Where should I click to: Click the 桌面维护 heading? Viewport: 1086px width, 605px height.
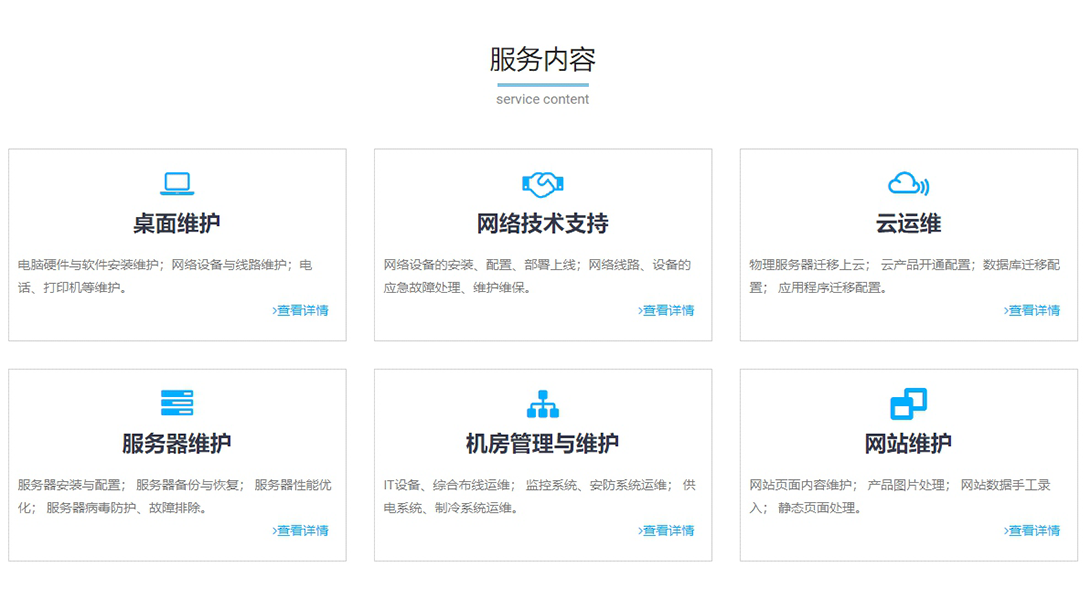[x=177, y=224]
